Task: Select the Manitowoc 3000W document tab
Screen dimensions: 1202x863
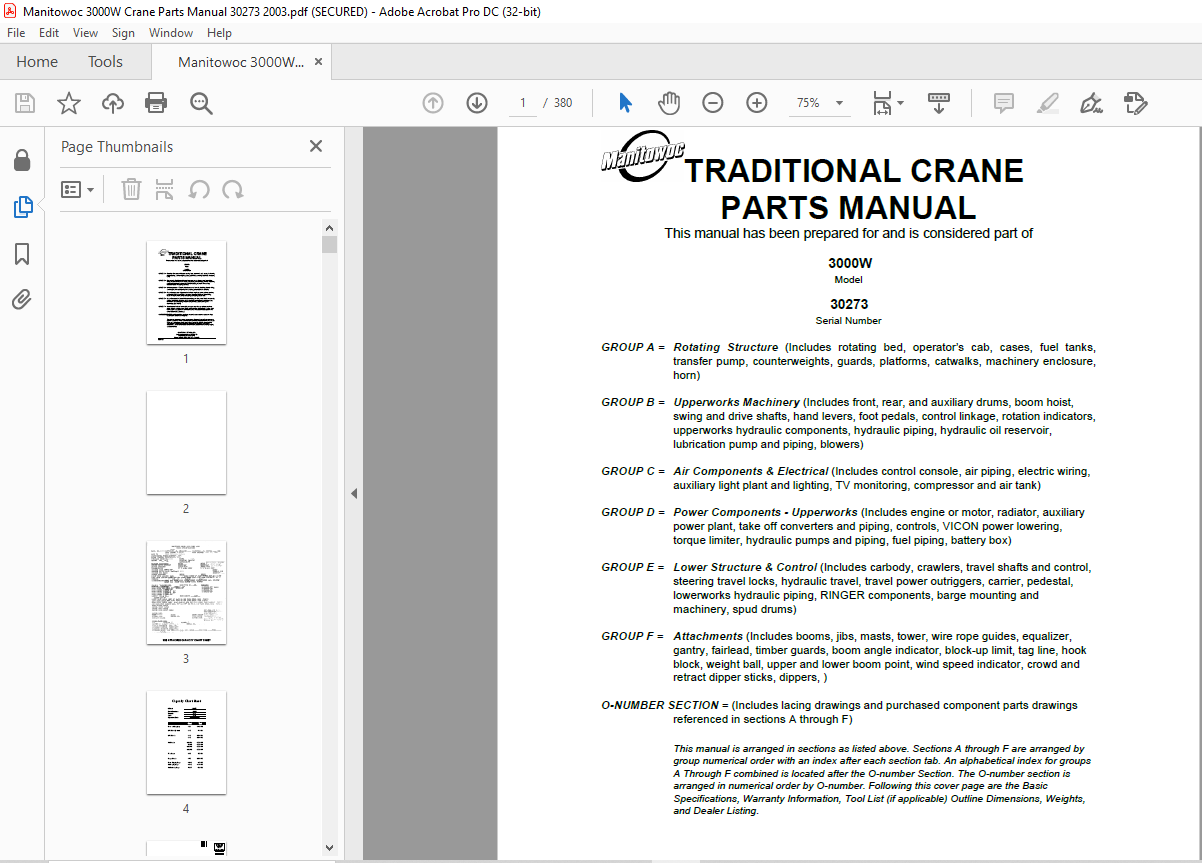Action: click(241, 62)
